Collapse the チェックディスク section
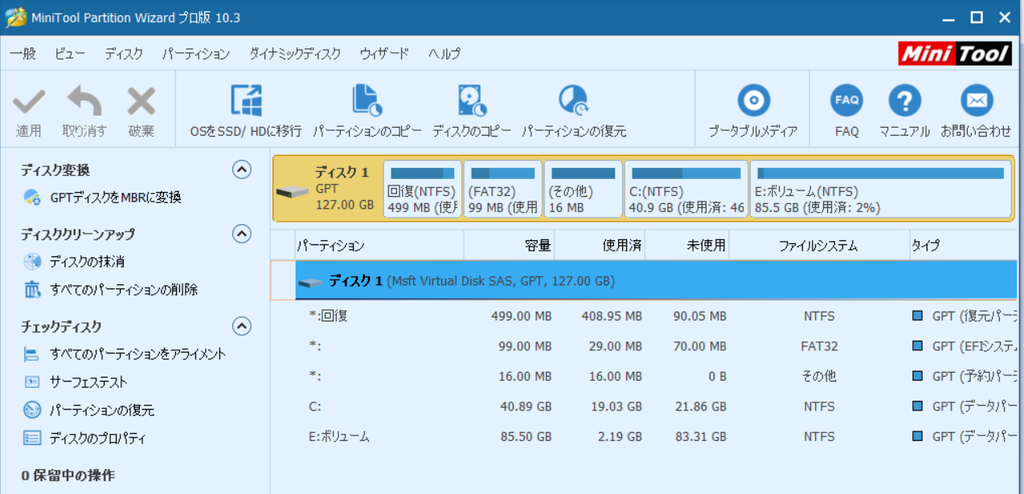 pyautogui.click(x=242, y=325)
